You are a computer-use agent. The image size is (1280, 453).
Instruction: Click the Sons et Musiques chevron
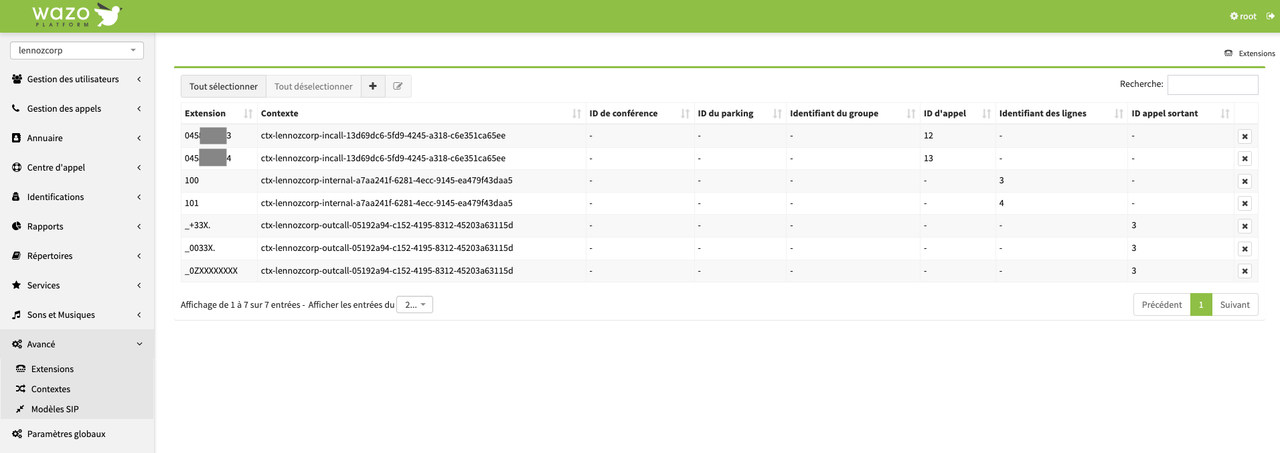coord(139,315)
